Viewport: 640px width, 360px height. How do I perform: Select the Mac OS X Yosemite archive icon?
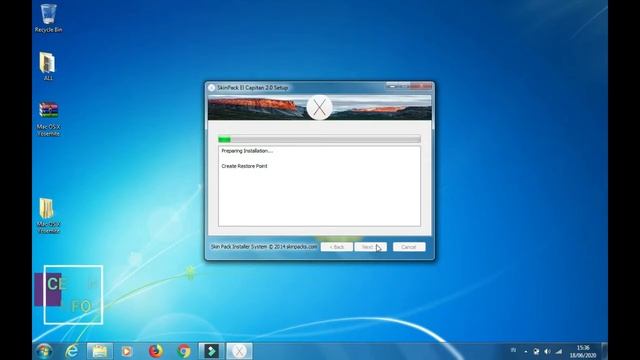48,119
